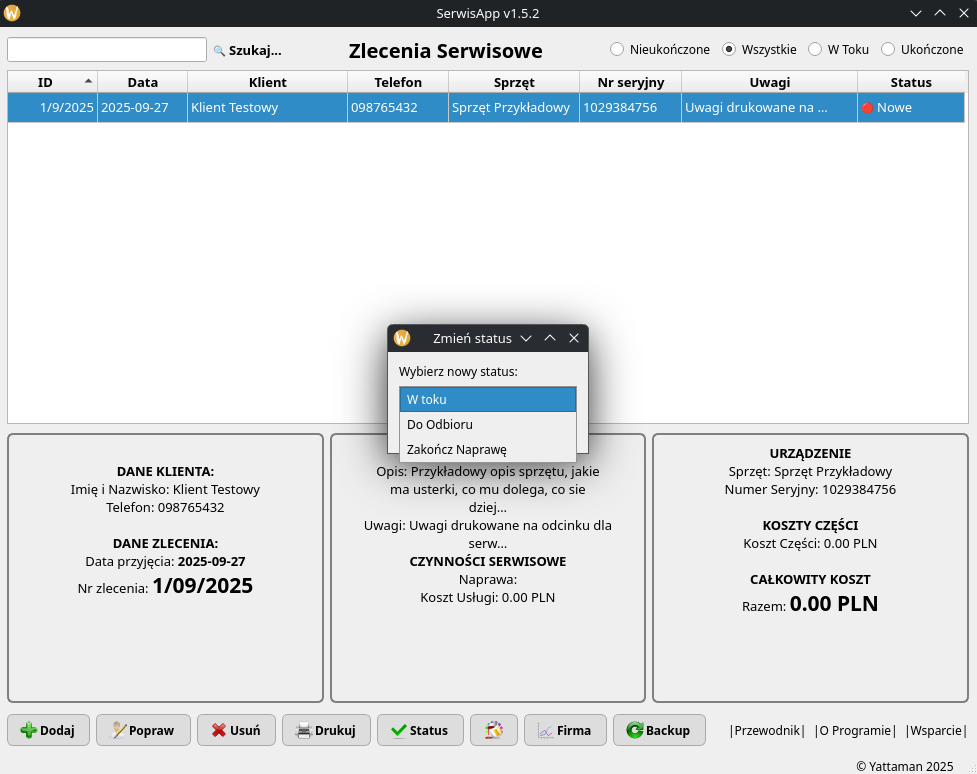Open the unlabeled colorful settings icon button
Viewport: 977px width, 774px height.
(x=493, y=730)
